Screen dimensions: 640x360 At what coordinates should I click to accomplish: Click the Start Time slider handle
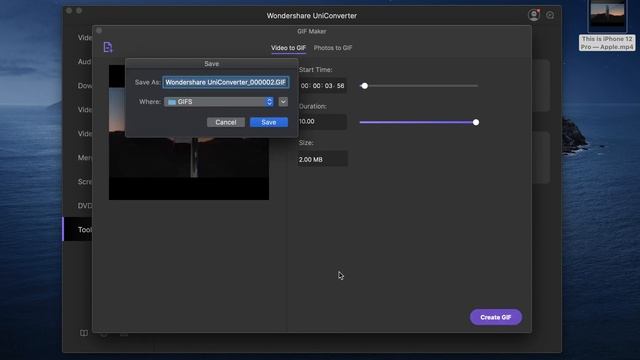tap(364, 86)
